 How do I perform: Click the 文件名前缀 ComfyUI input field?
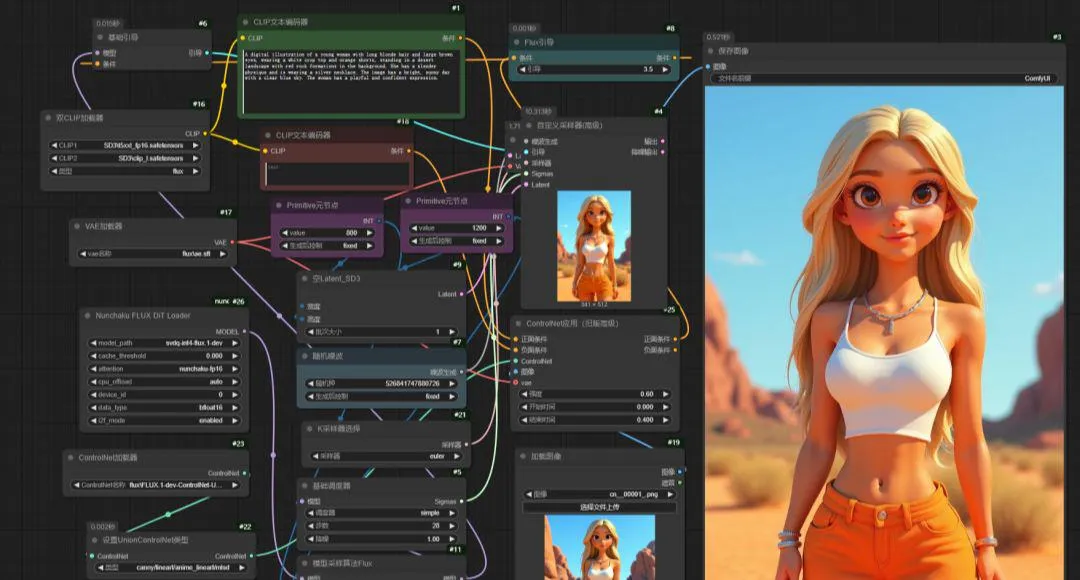click(x=884, y=79)
